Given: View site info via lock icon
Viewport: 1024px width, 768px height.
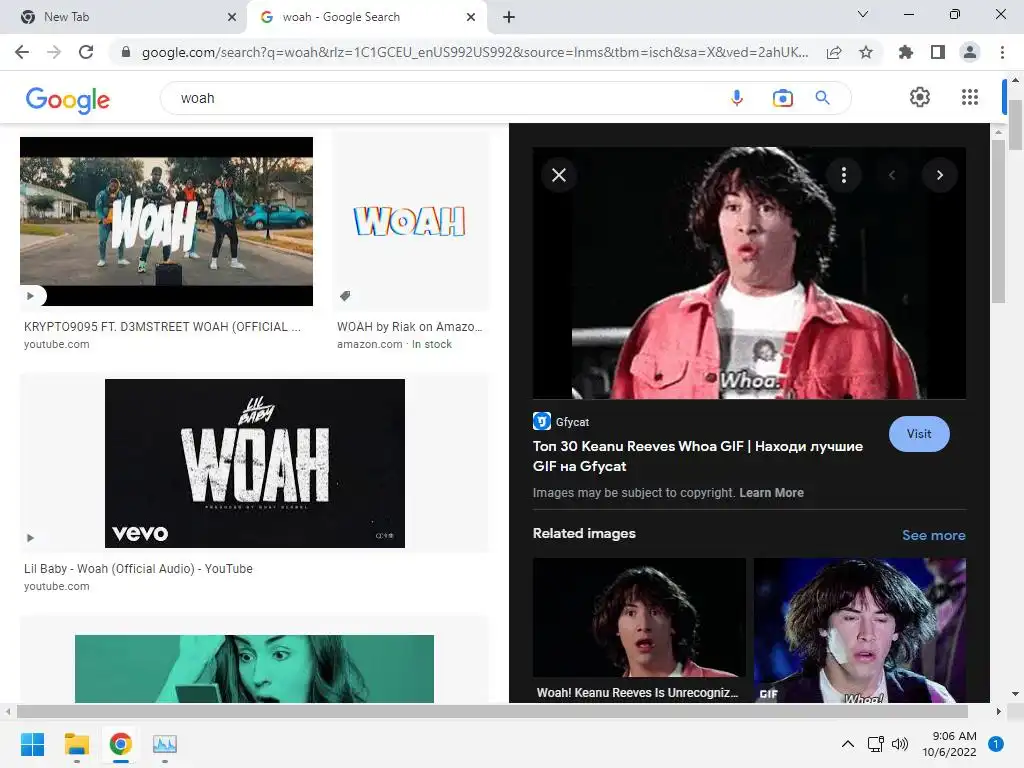Looking at the screenshot, I should click(x=126, y=52).
